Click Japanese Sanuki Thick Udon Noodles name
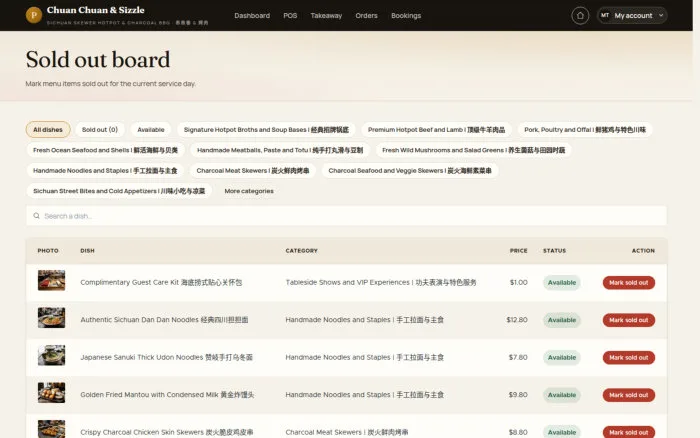700x438 pixels. click(167, 358)
